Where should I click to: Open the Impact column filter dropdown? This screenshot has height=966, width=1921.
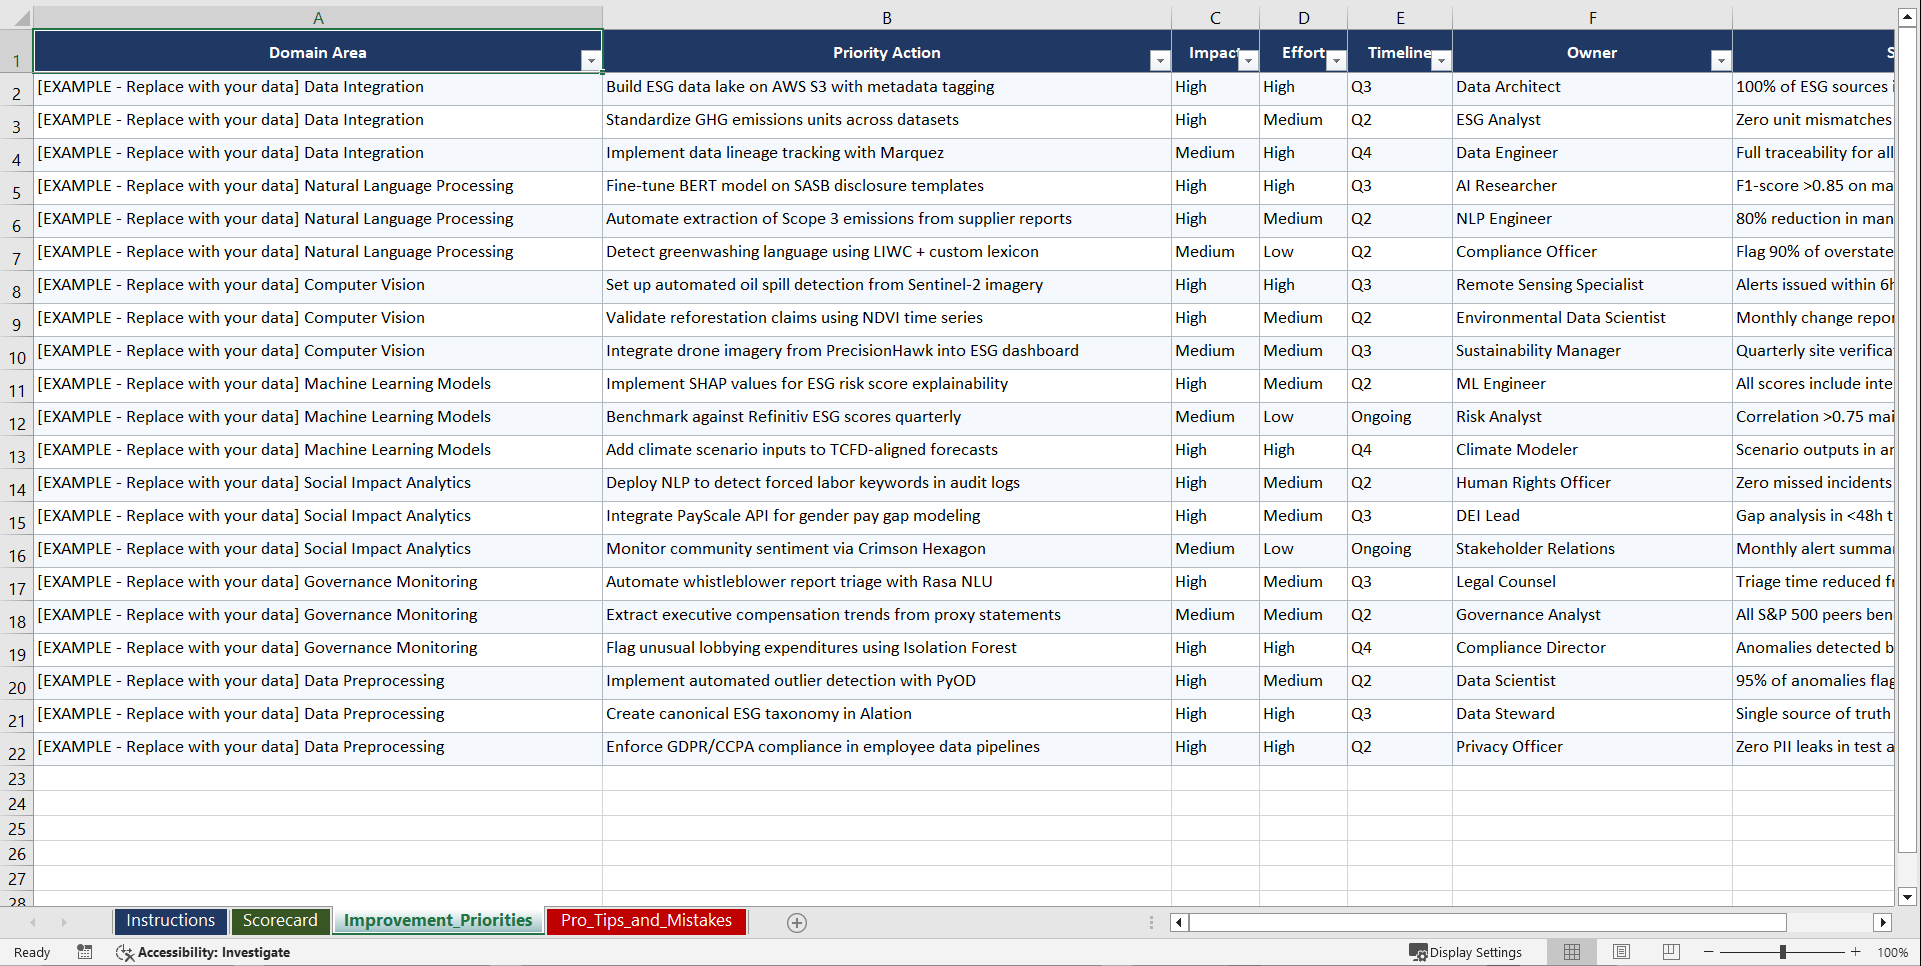1248,61
